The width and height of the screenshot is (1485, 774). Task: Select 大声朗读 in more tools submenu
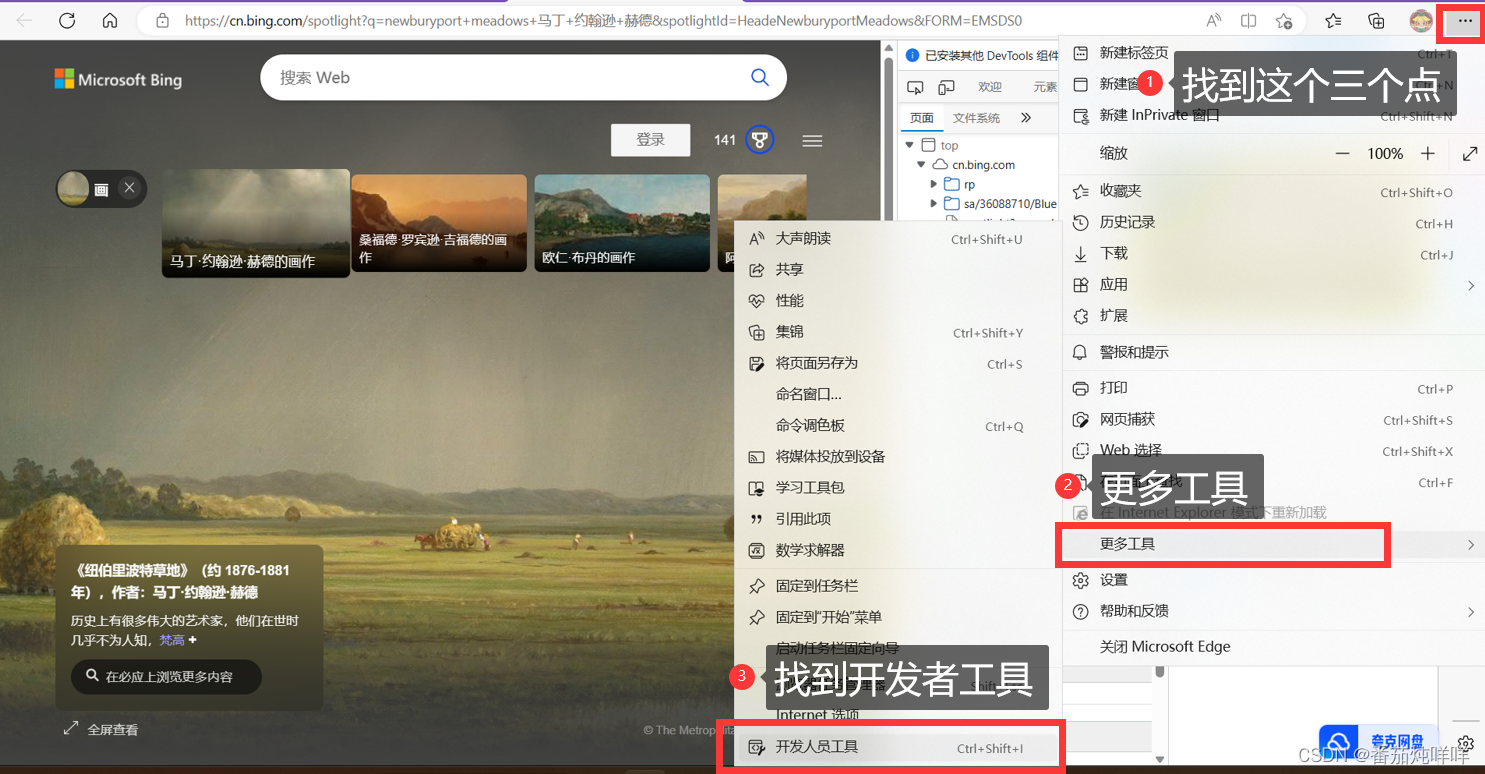point(896,238)
